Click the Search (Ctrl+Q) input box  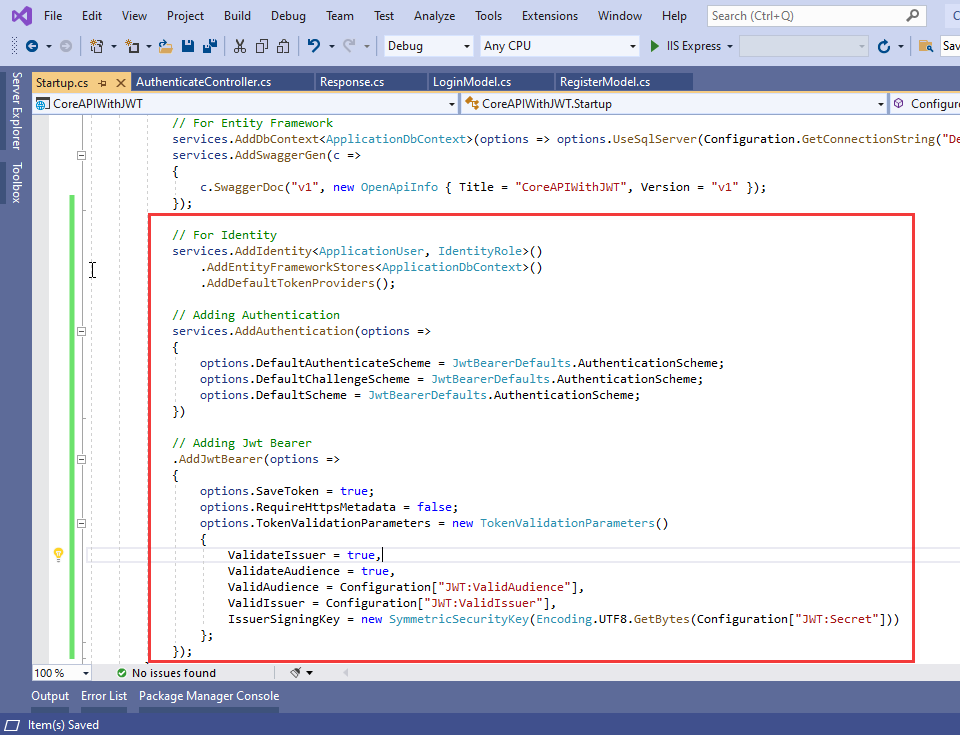tap(815, 16)
